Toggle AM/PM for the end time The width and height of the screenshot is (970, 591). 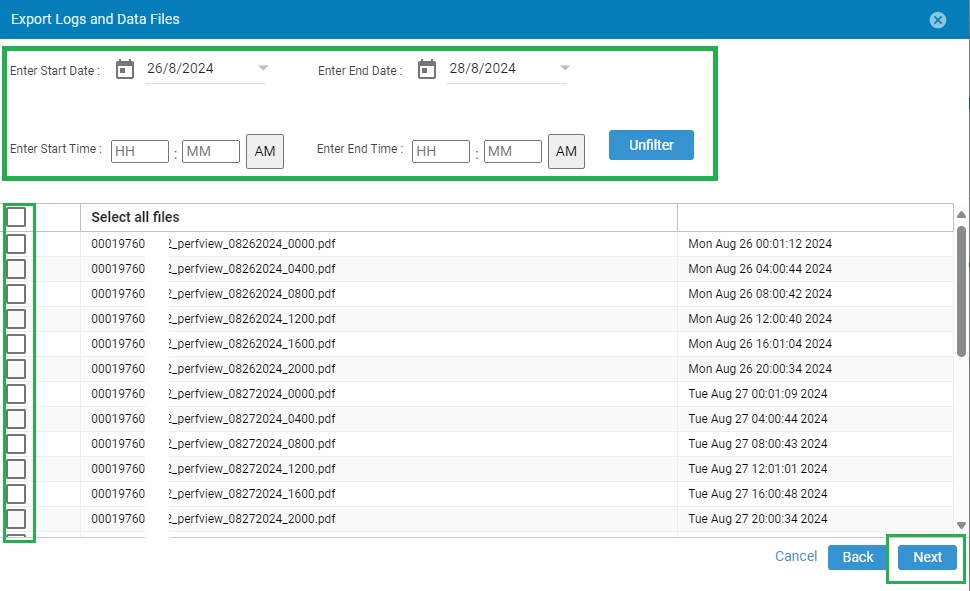pyautogui.click(x=566, y=151)
